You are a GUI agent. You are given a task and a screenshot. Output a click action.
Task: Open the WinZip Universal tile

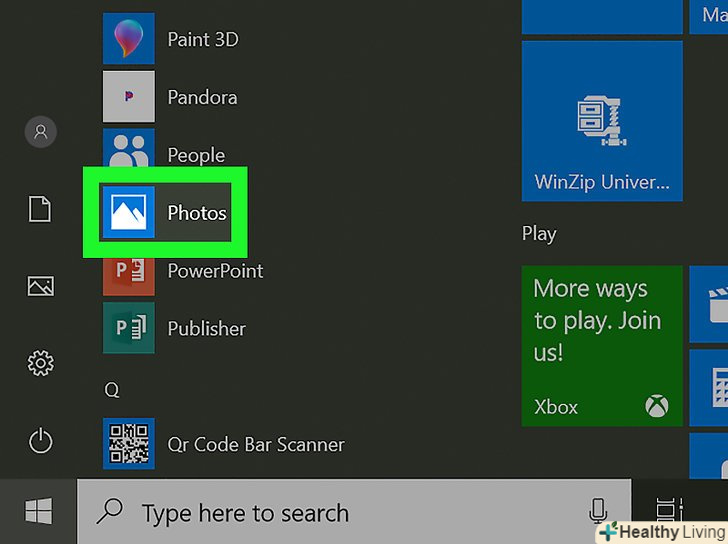point(602,121)
